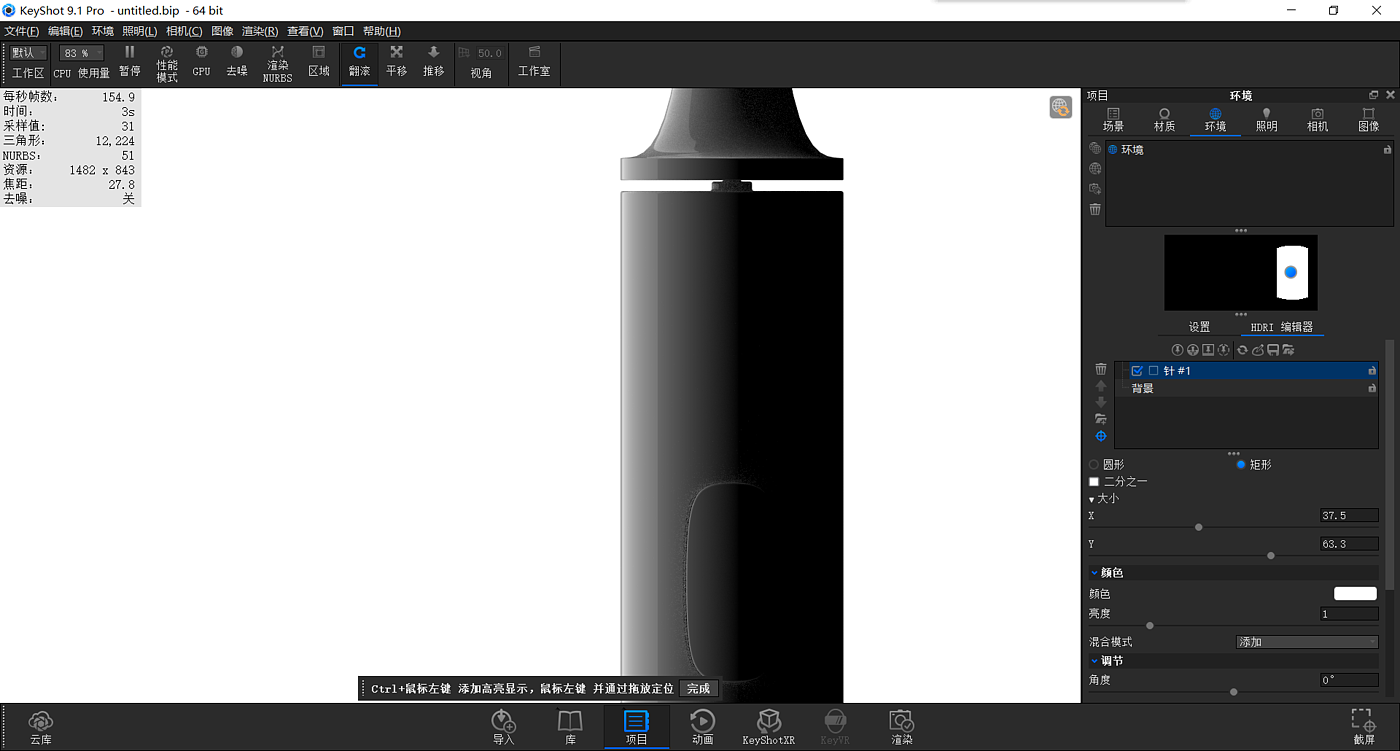The width and height of the screenshot is (1400, 751).
Task: Activate region render (区域) tool
Action: pos(319,61)
